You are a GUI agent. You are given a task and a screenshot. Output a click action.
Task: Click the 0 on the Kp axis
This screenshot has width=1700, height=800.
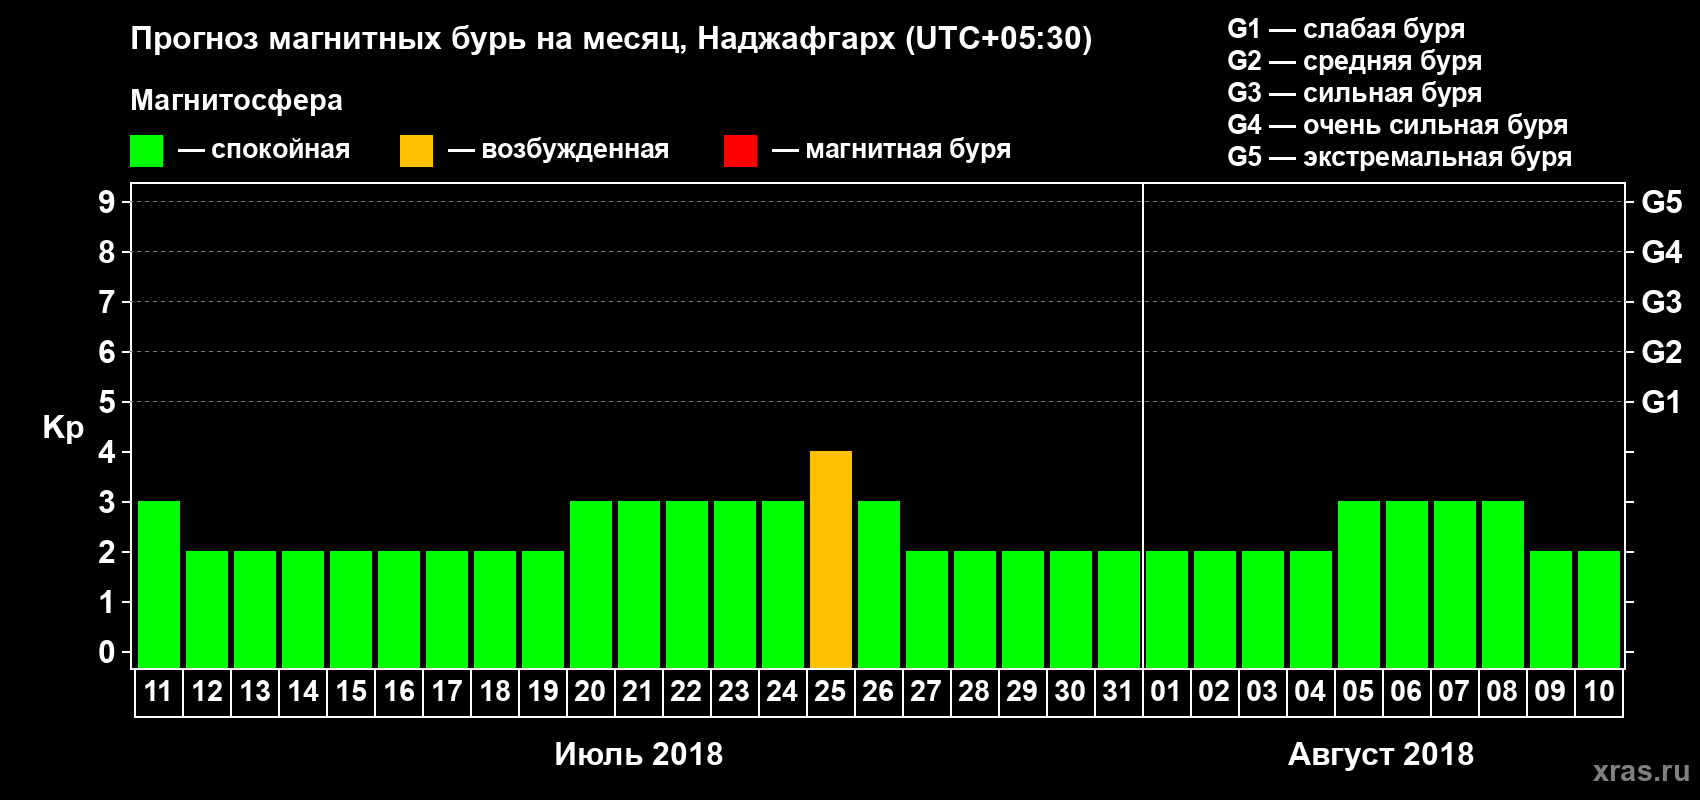(107, 652)
